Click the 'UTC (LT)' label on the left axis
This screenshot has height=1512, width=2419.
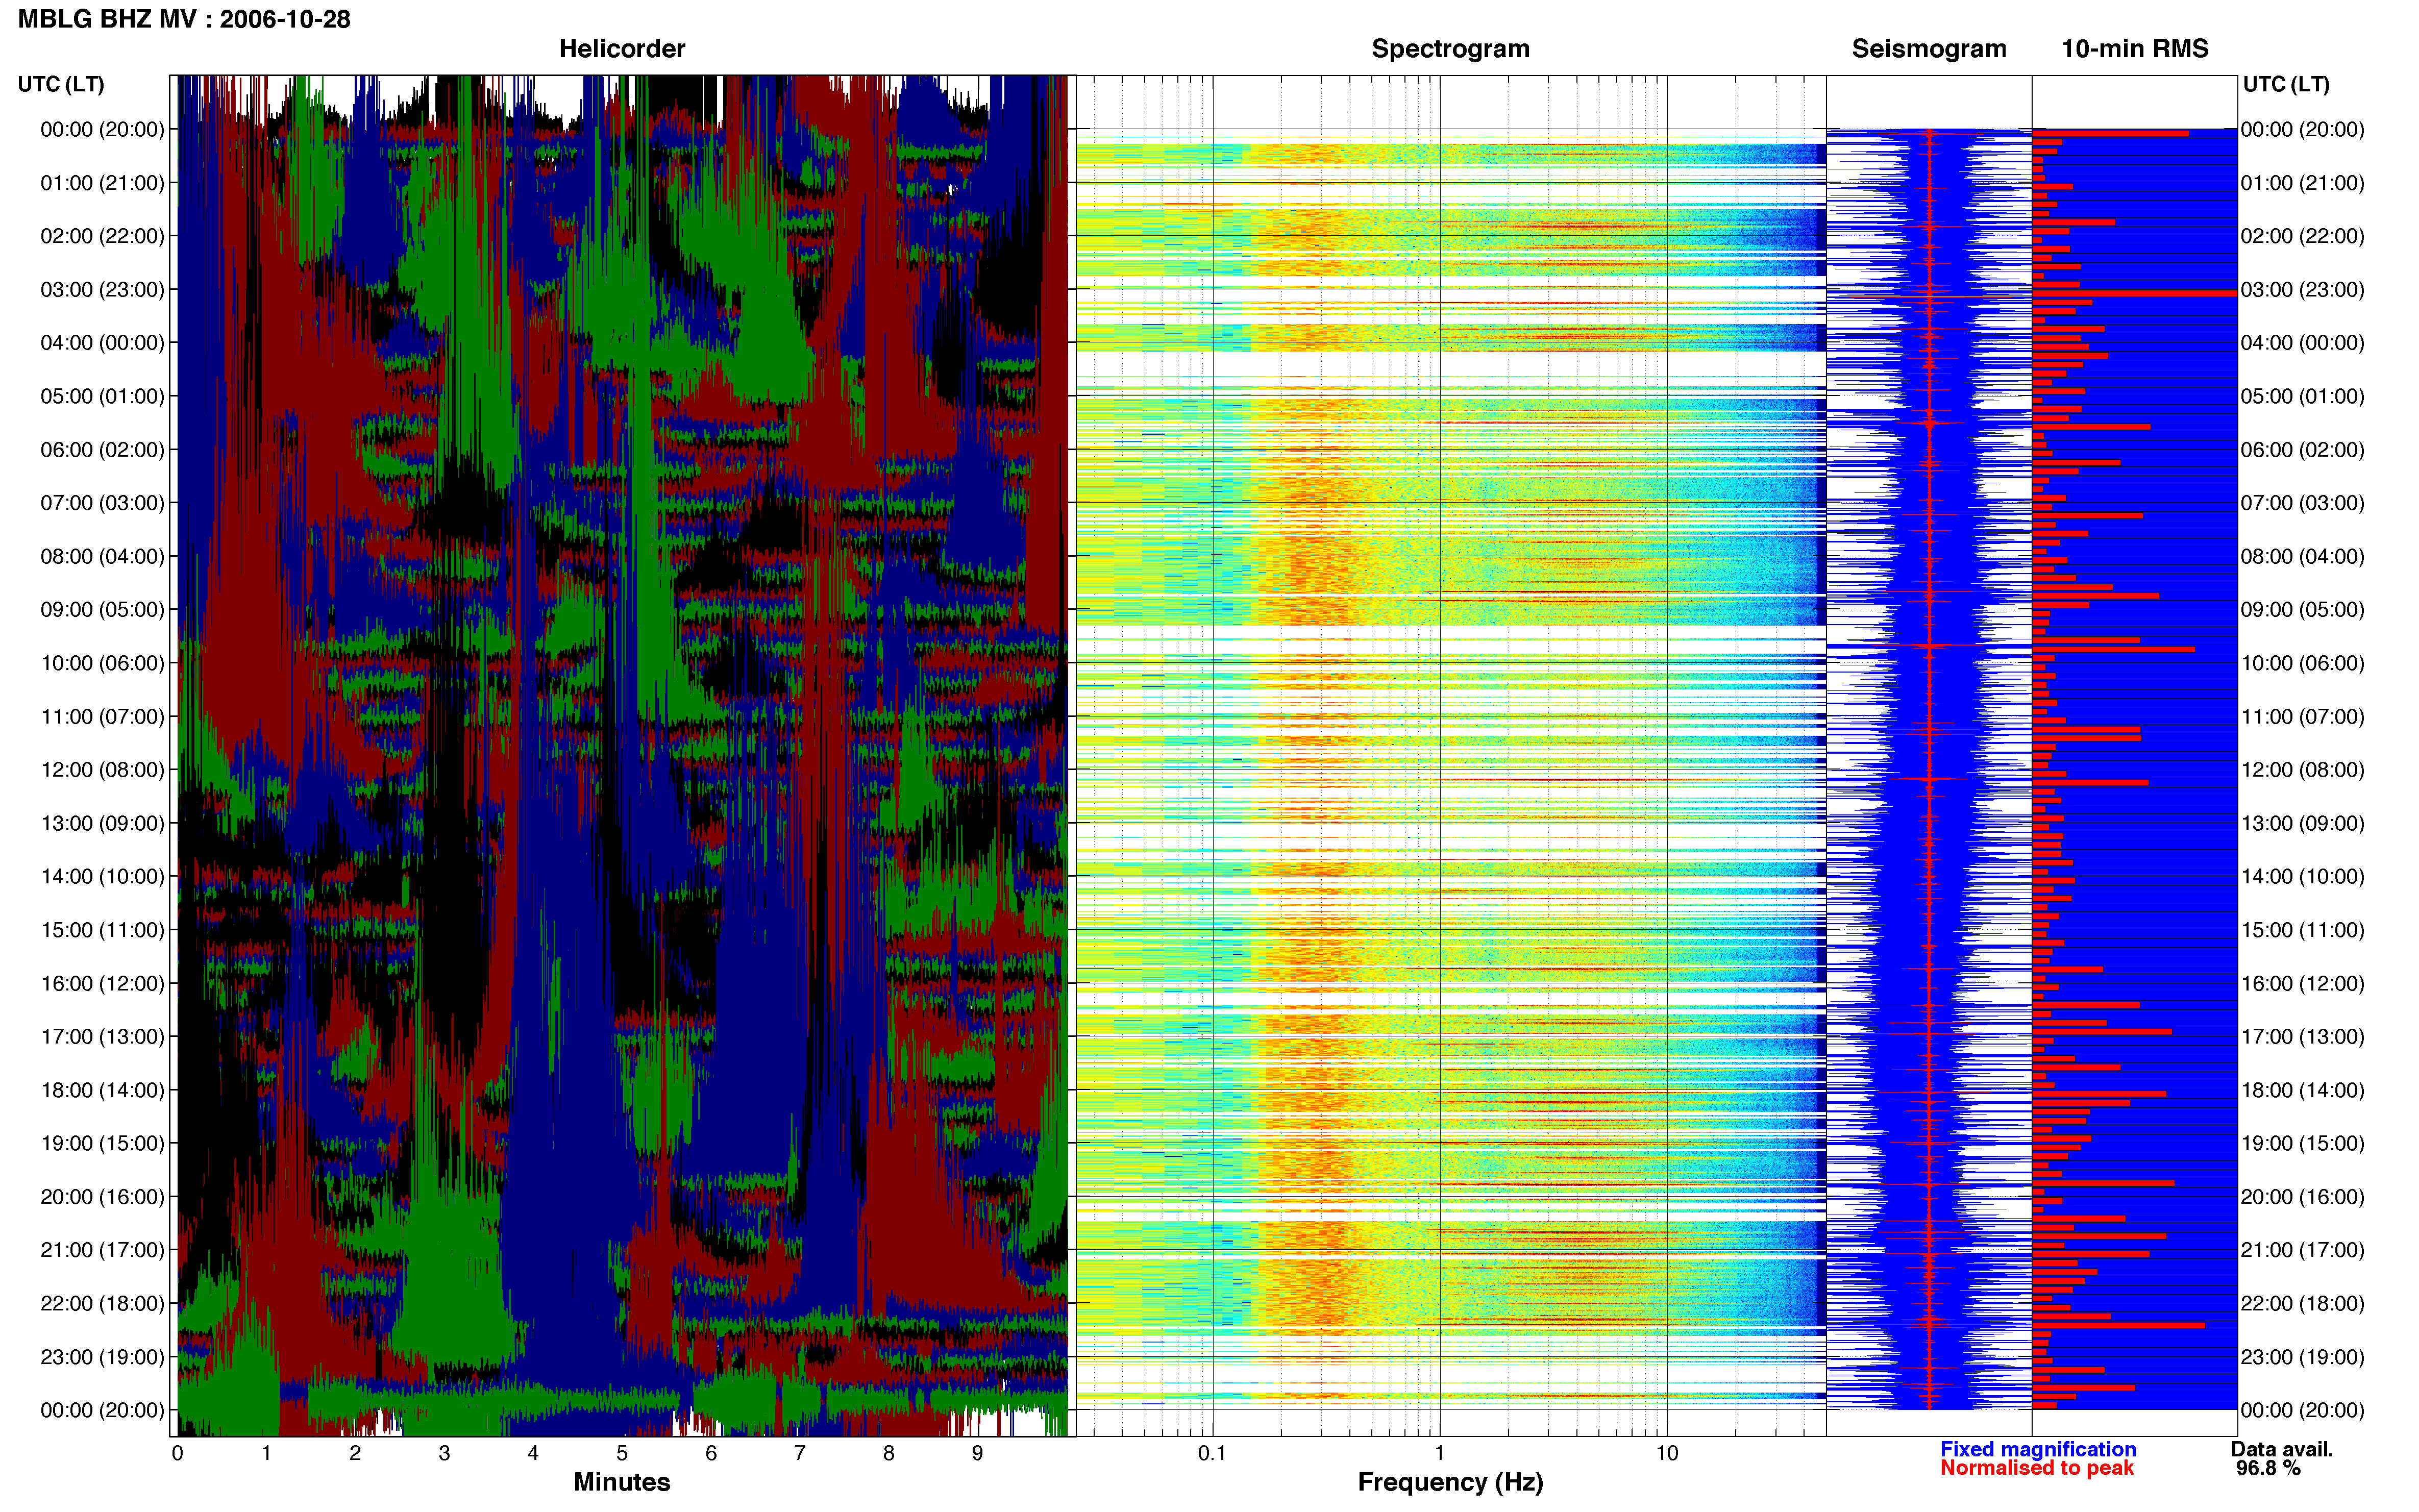(61, 84)
